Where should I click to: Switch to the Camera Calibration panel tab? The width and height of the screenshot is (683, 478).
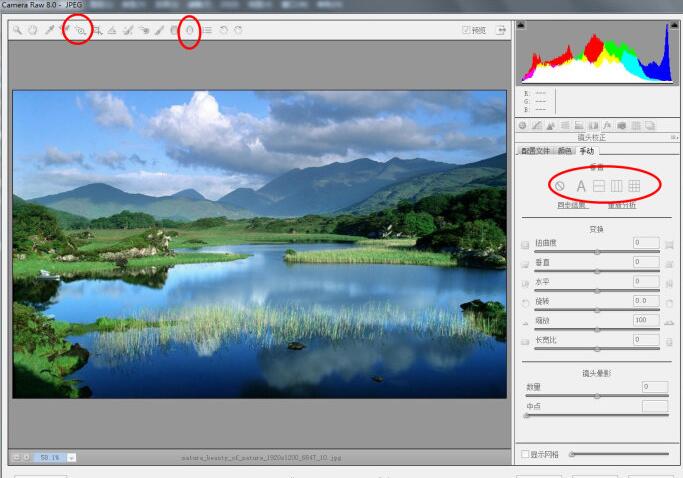point(622,125)
